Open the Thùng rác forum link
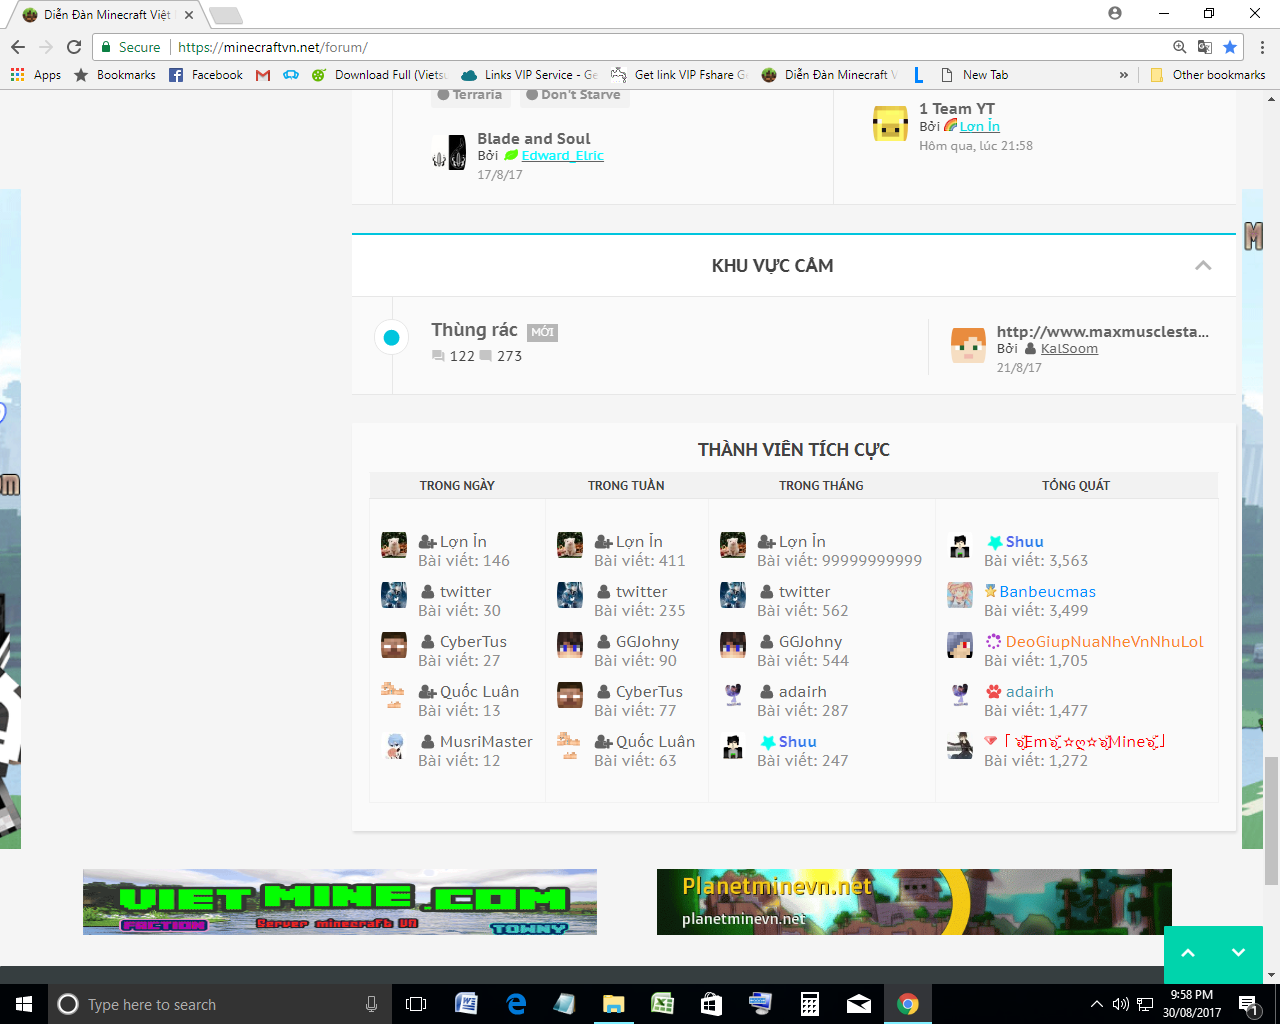 click(x=474, y=330)
